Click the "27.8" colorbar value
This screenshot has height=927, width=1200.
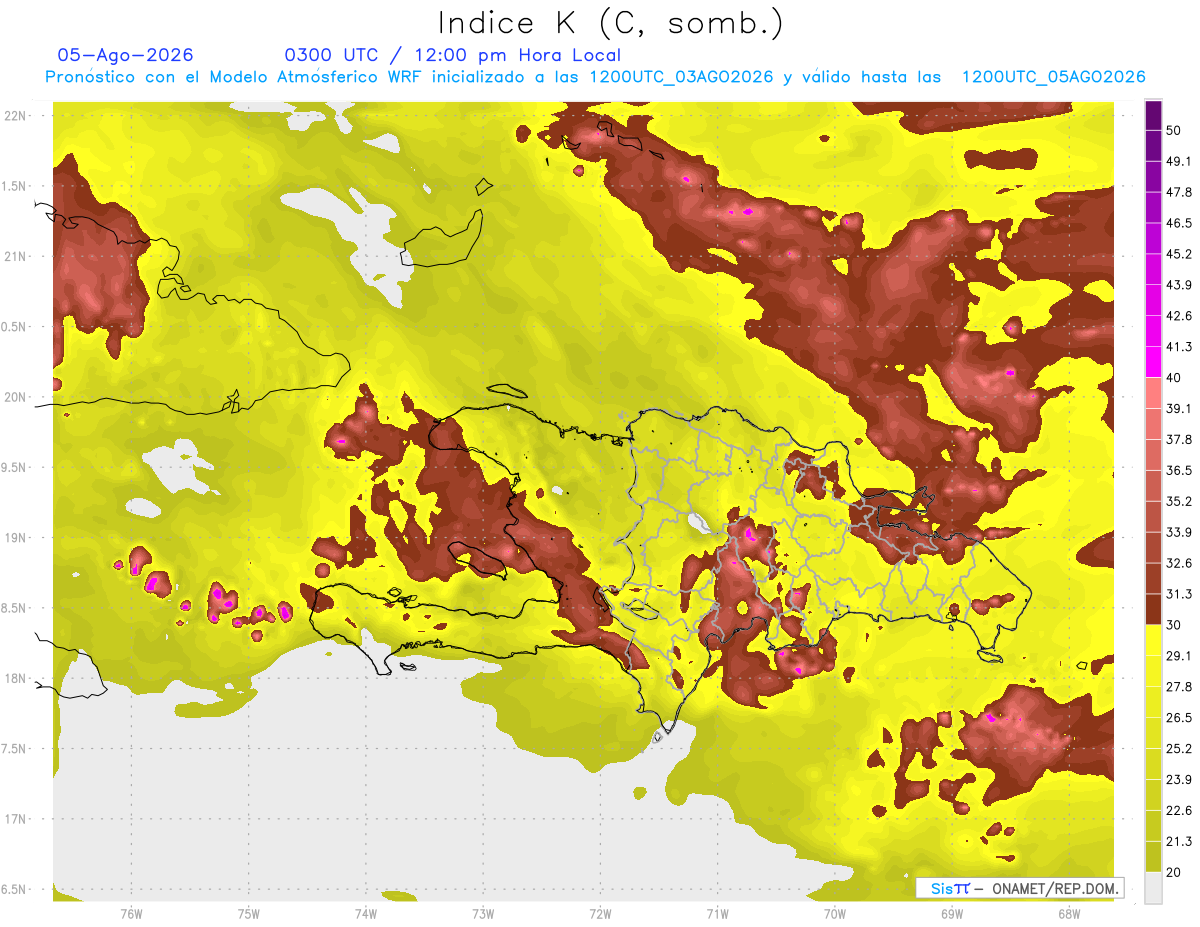tap(1178, 687)
